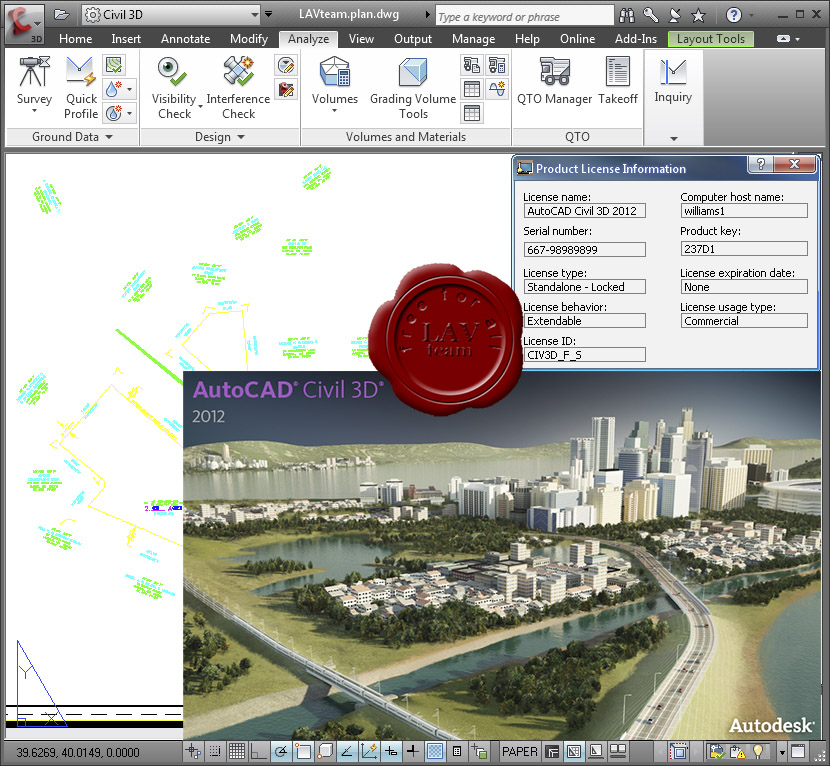Click the pencil edit icon next to Interference Check
830x766 pixels.
coord(286,65)
